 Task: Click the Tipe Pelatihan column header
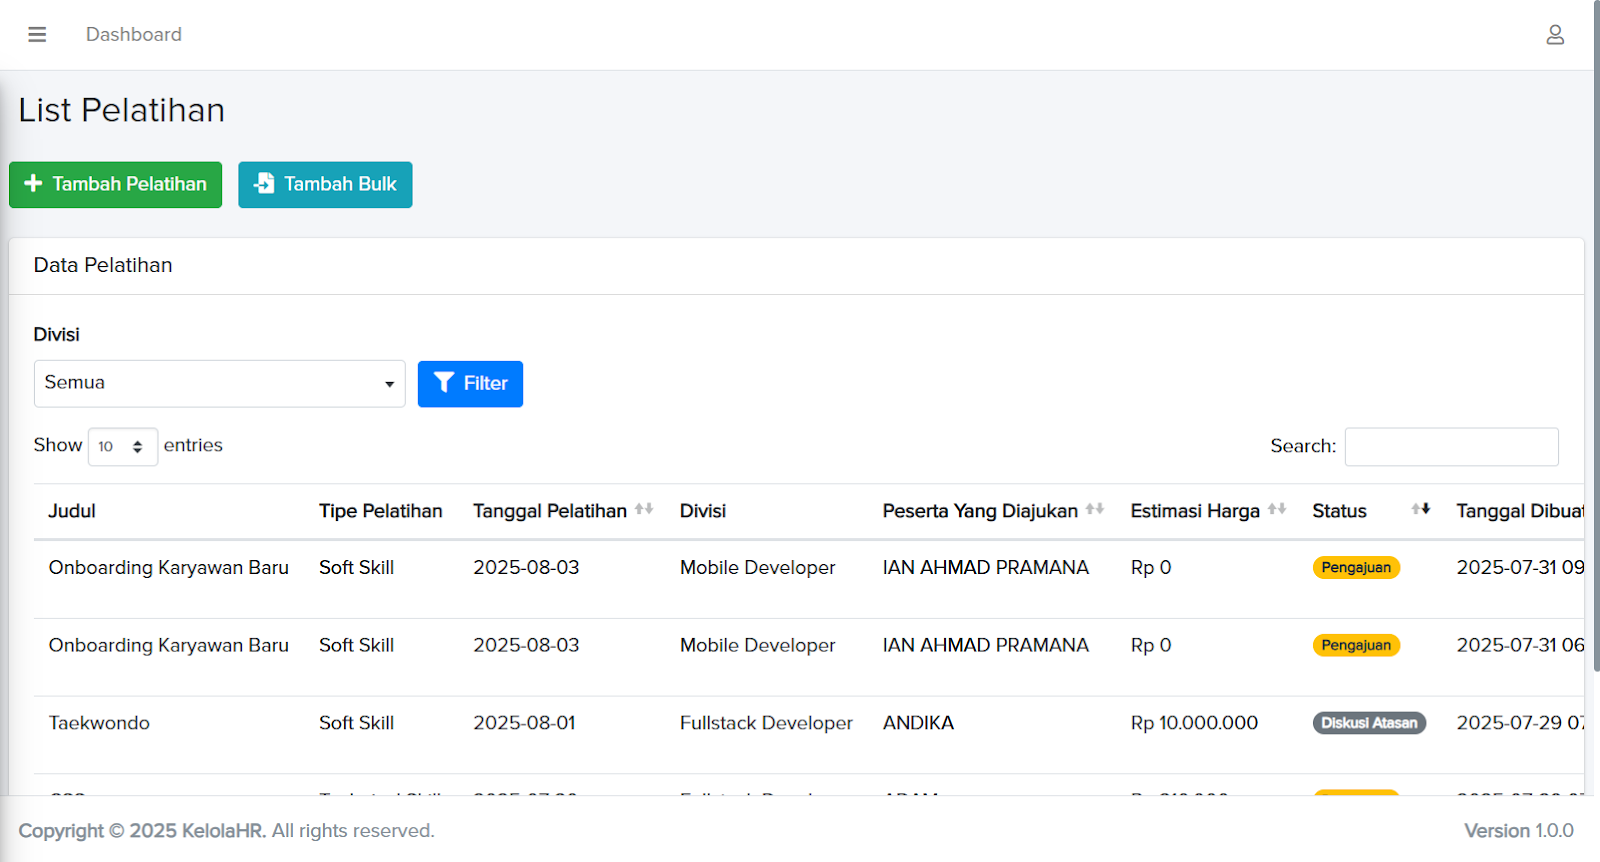coord(380,511)
